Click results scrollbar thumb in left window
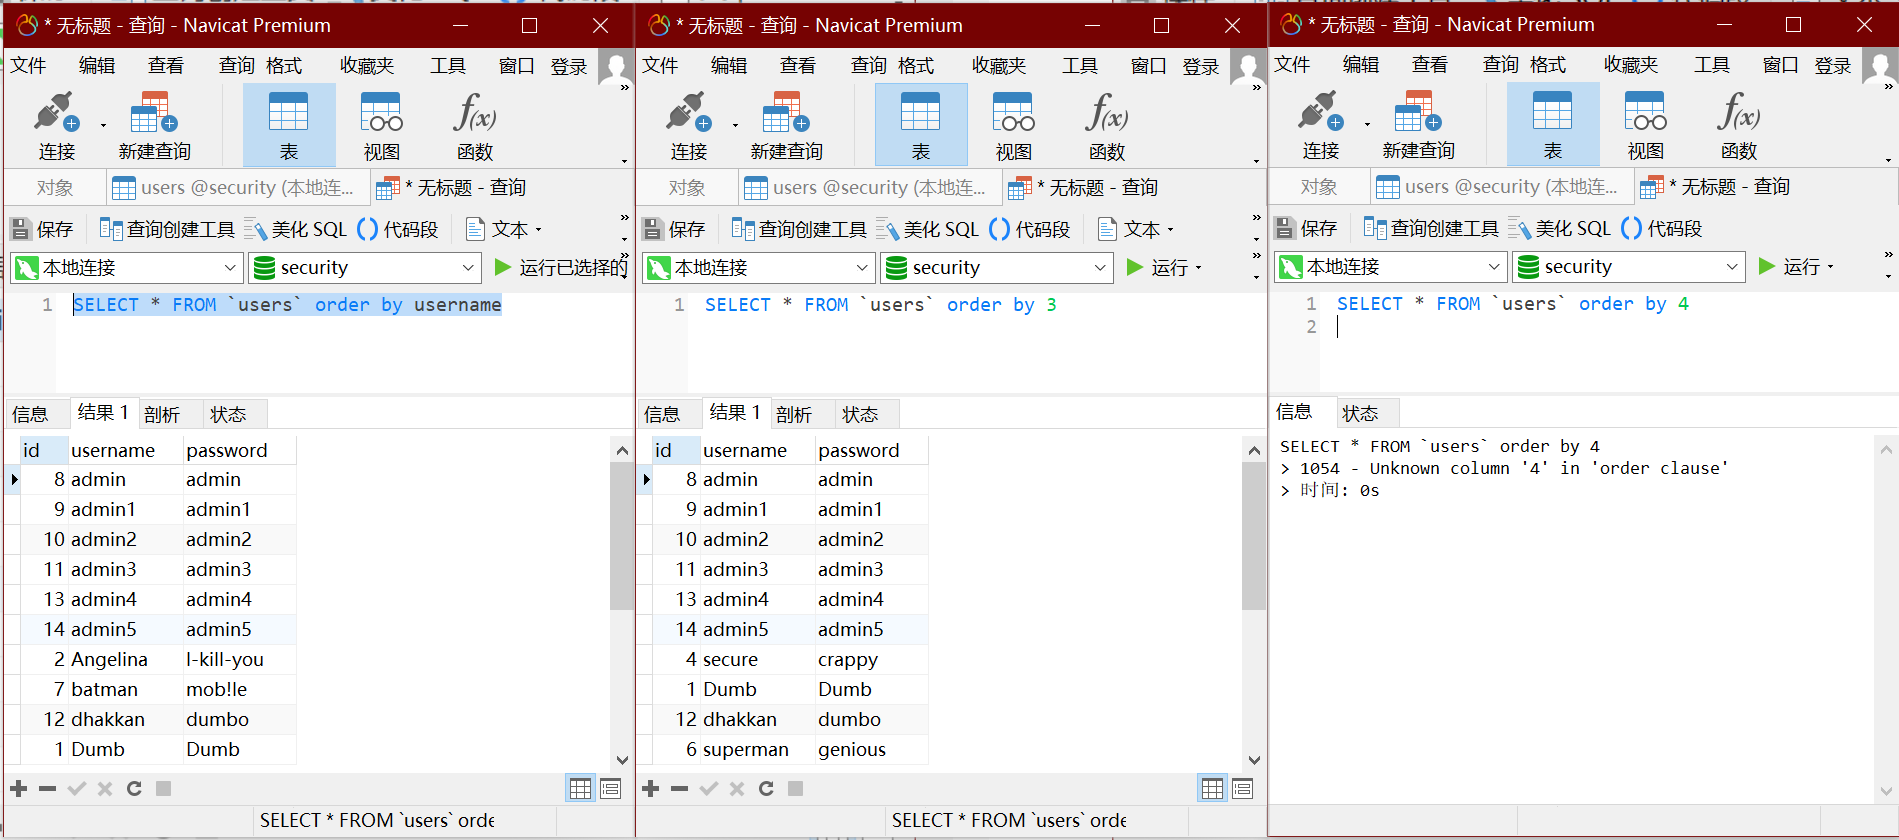The image size is (1899, 840). click(622, 535)
